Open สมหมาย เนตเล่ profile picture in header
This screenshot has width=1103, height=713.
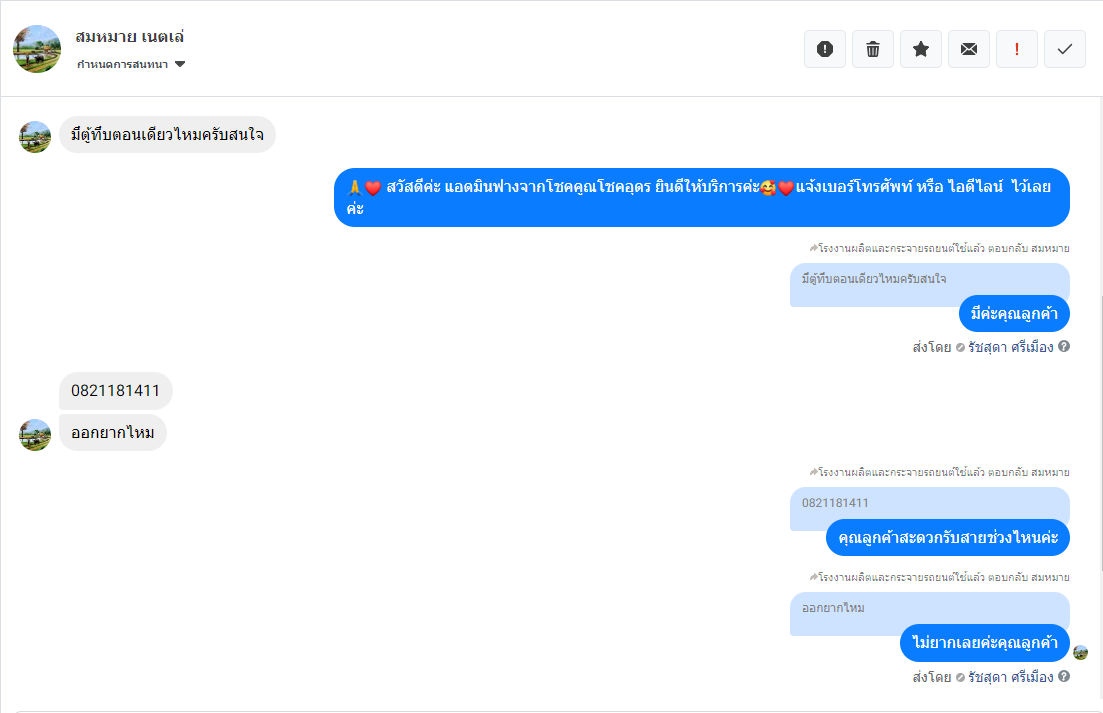[37, 49]
